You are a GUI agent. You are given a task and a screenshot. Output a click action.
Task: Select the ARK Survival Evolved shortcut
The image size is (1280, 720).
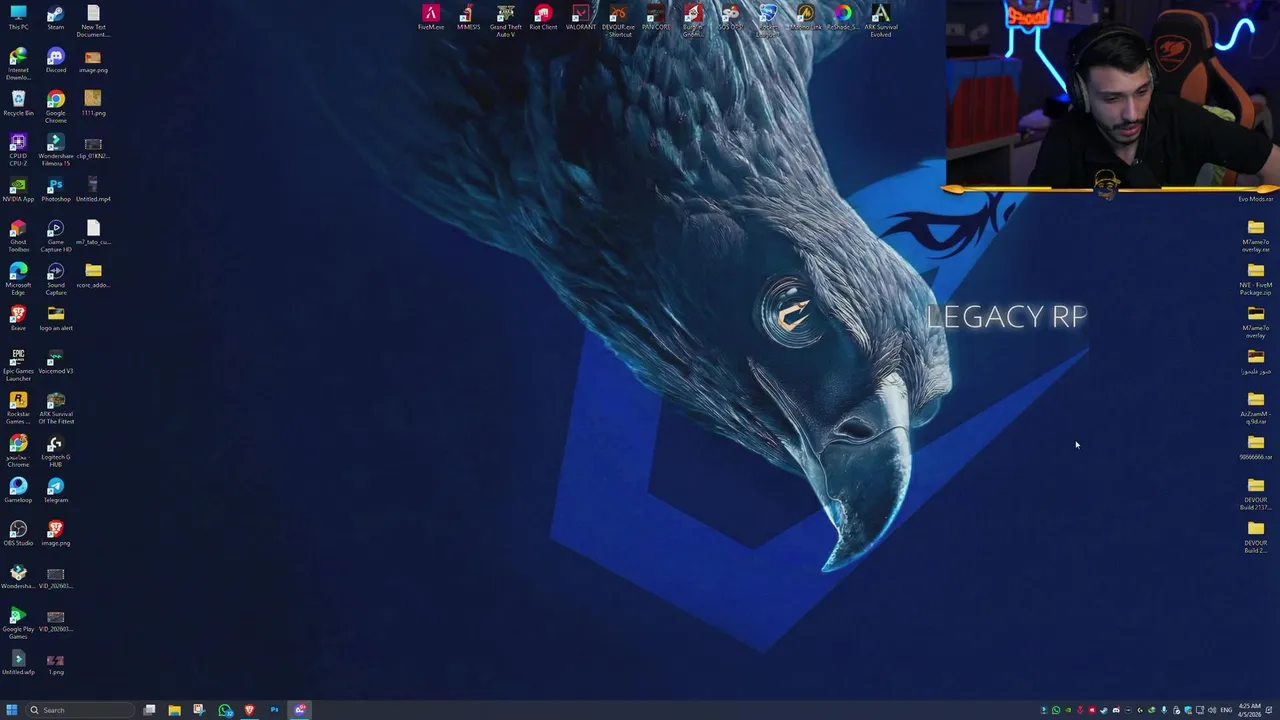[880, 20]
